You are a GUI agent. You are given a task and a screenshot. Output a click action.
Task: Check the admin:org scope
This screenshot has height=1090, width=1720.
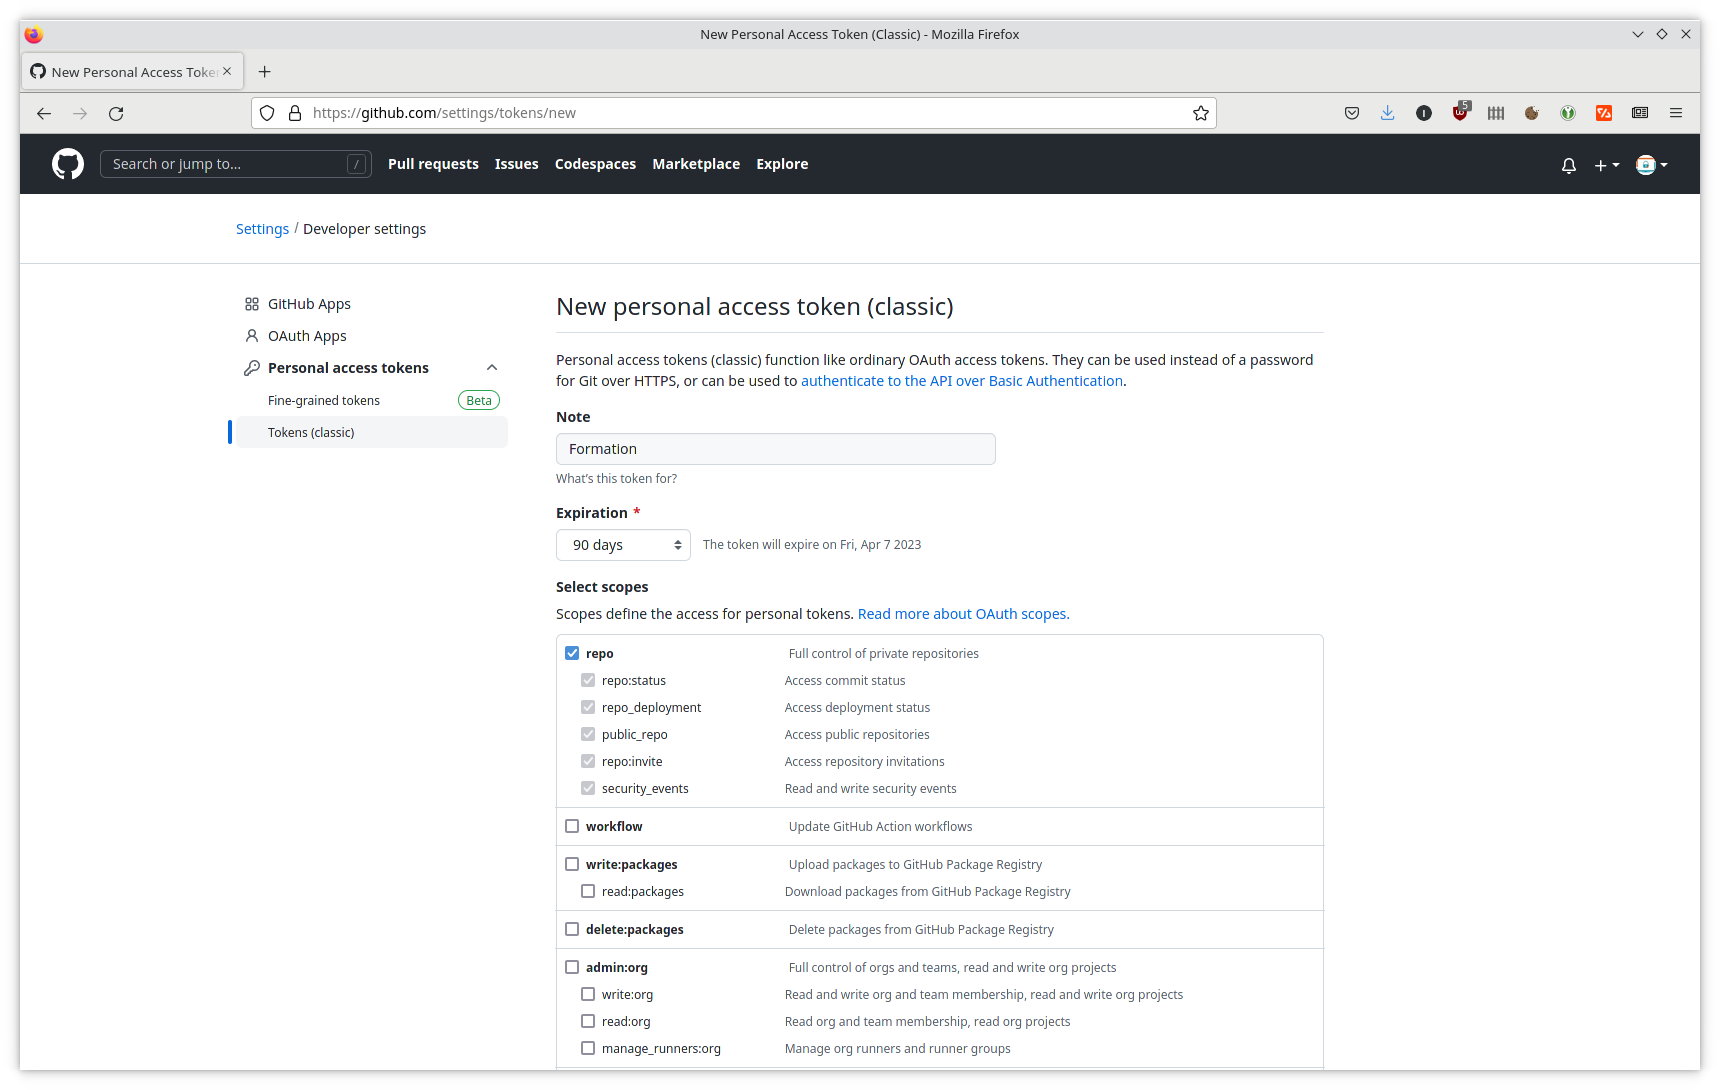(x=572, y=967)
